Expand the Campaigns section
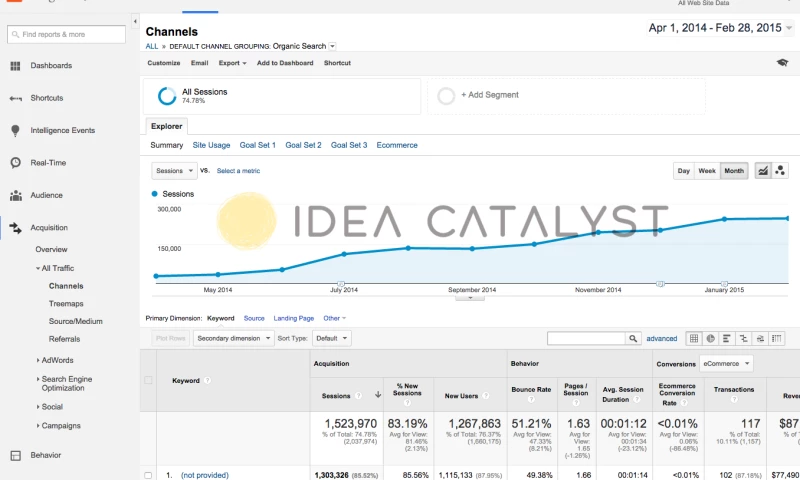Screen dimensions: 800x480 (x=38, y=425)
